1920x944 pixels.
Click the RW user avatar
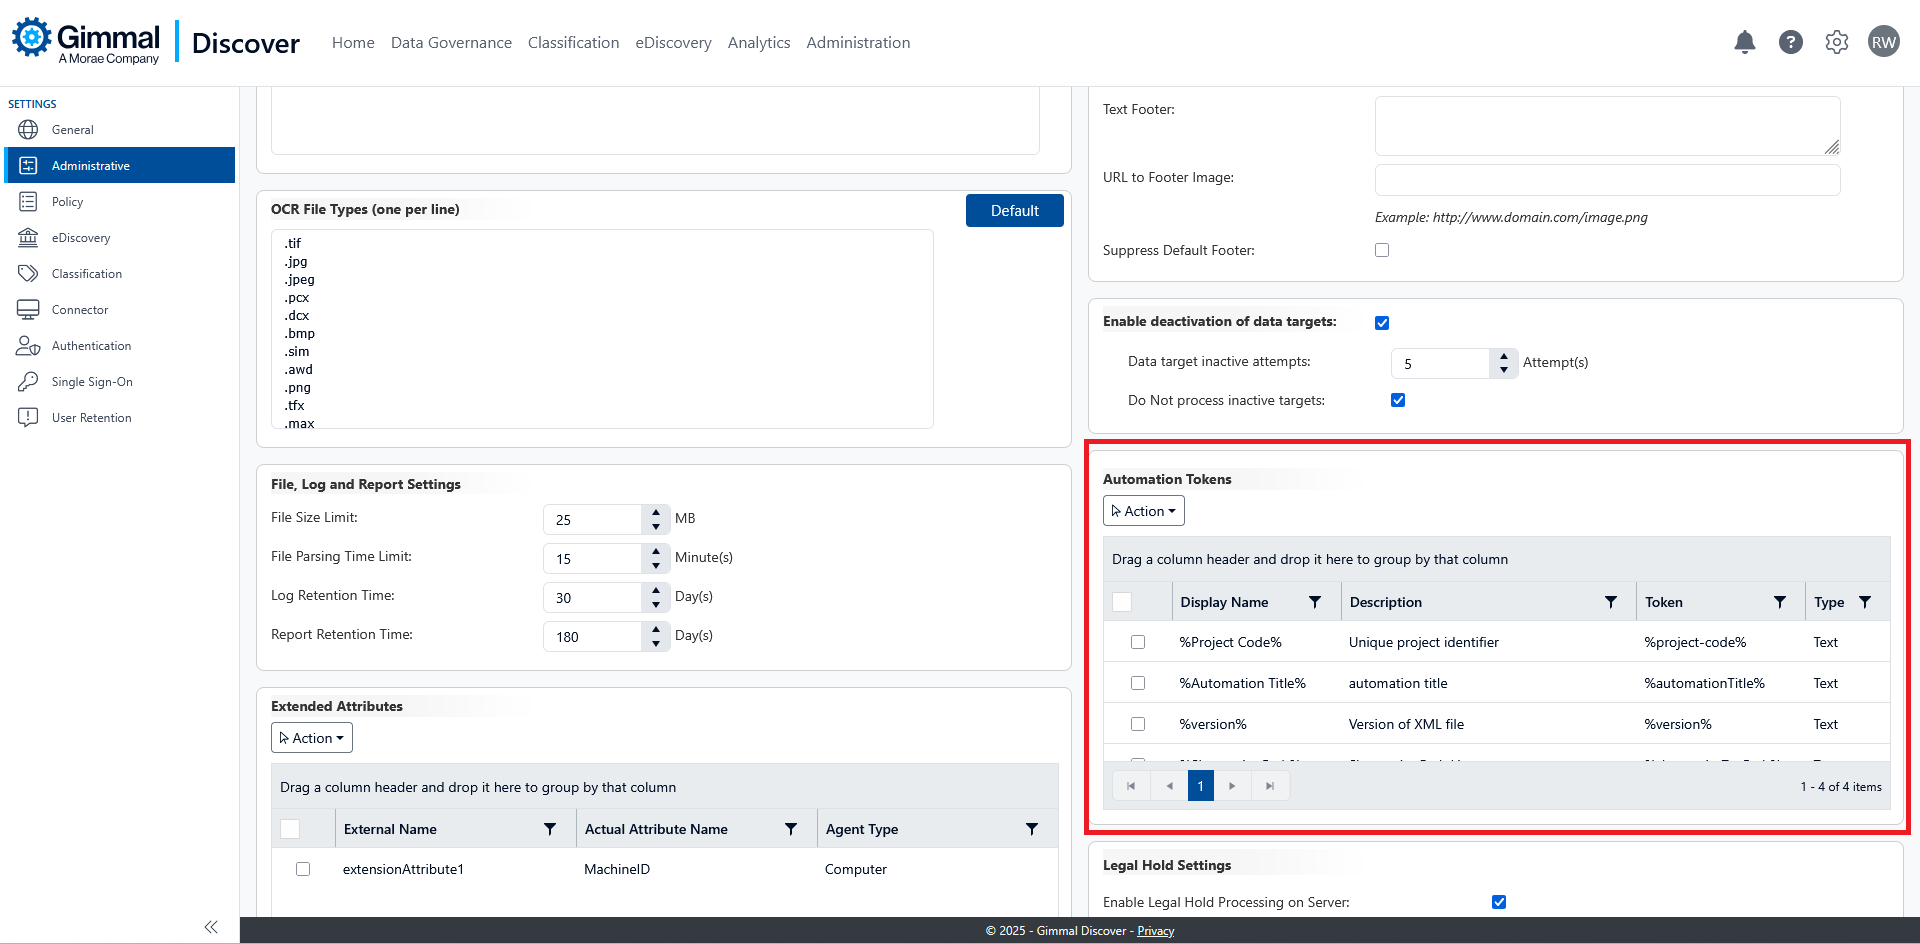[x=1883, y=42]
